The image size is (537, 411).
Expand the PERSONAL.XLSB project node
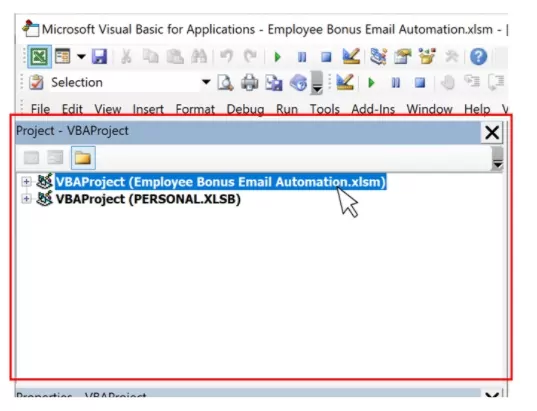[26, 199]
